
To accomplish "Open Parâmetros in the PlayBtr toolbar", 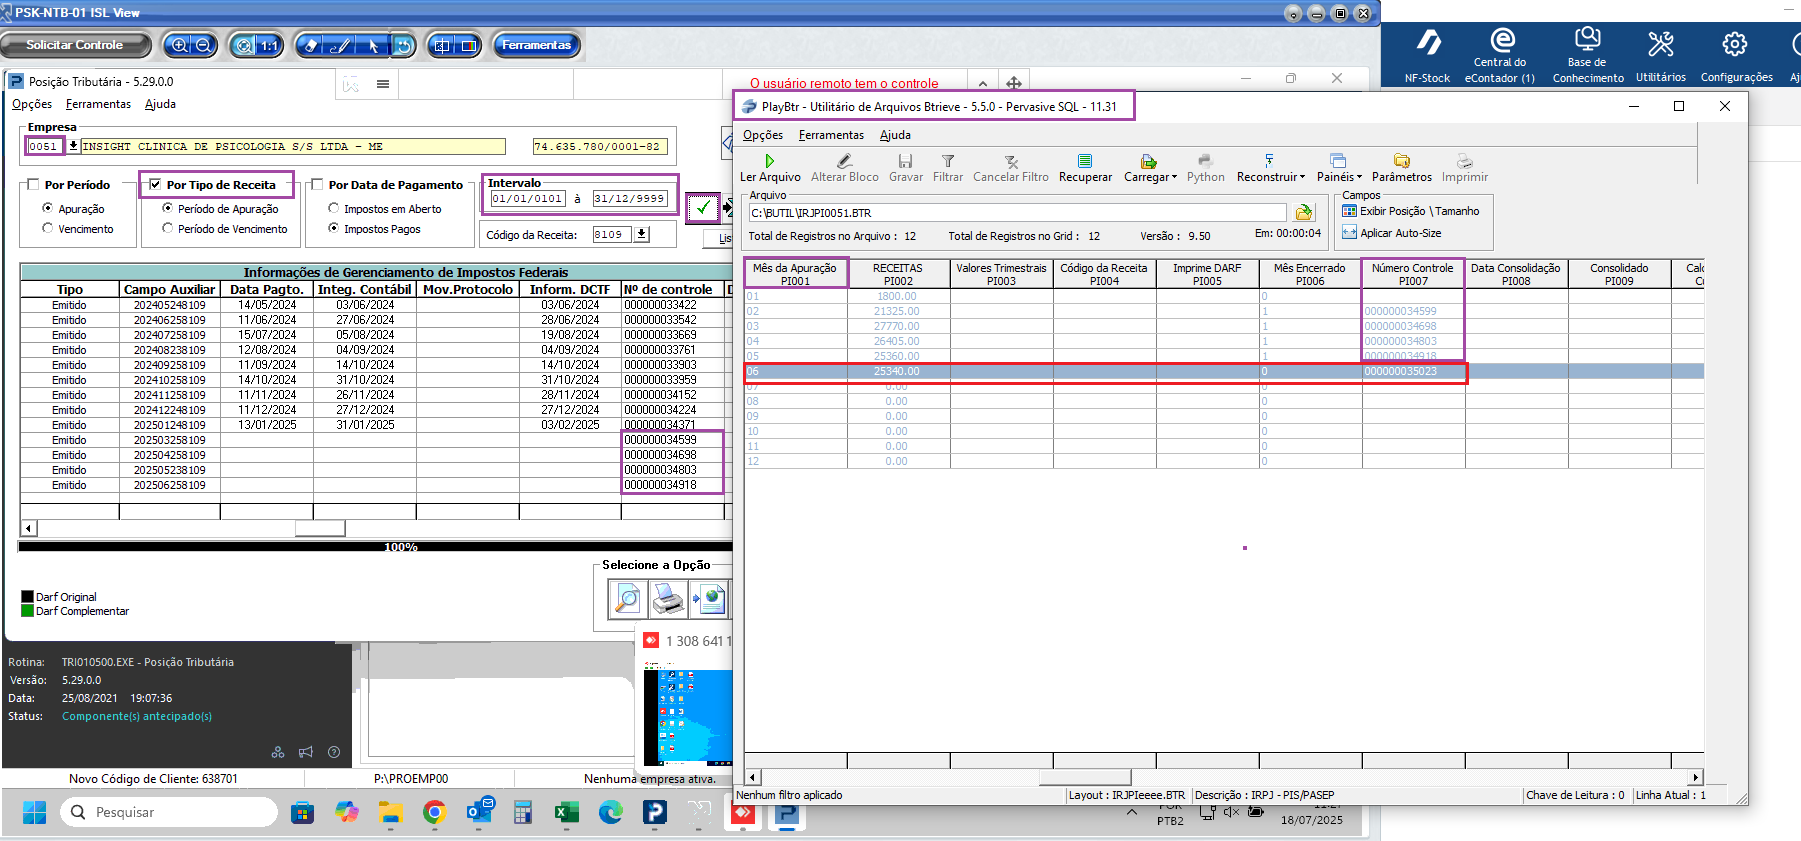I will pyautogui.click(x=1401, y=161).
